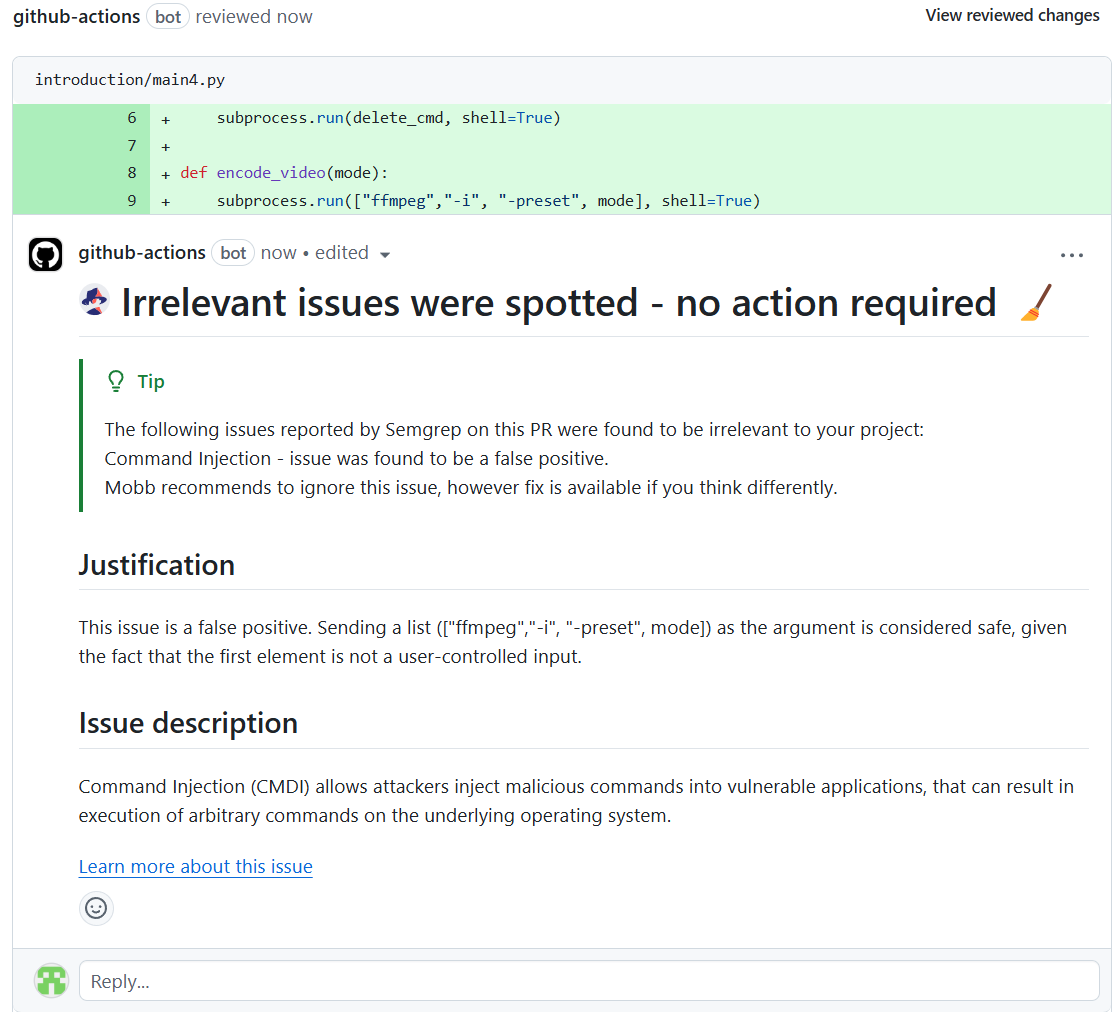
Task: Click the lightbulb Tip icon
Action: click(x=116, y=382)
